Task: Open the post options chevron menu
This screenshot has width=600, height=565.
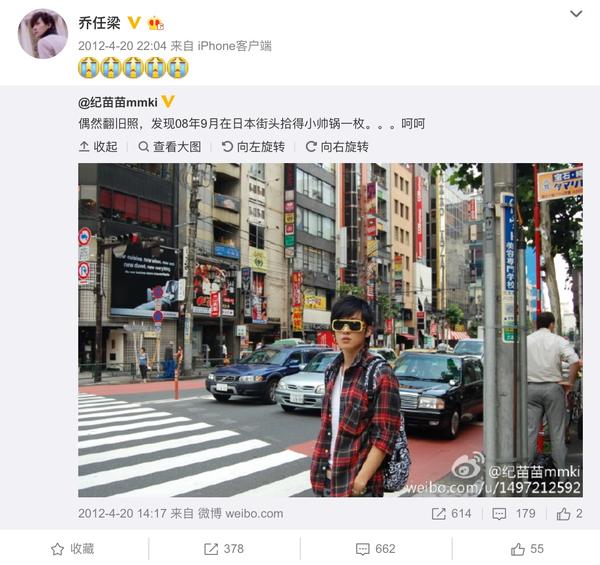Action: pyautogui.click(x=576, y=14)
